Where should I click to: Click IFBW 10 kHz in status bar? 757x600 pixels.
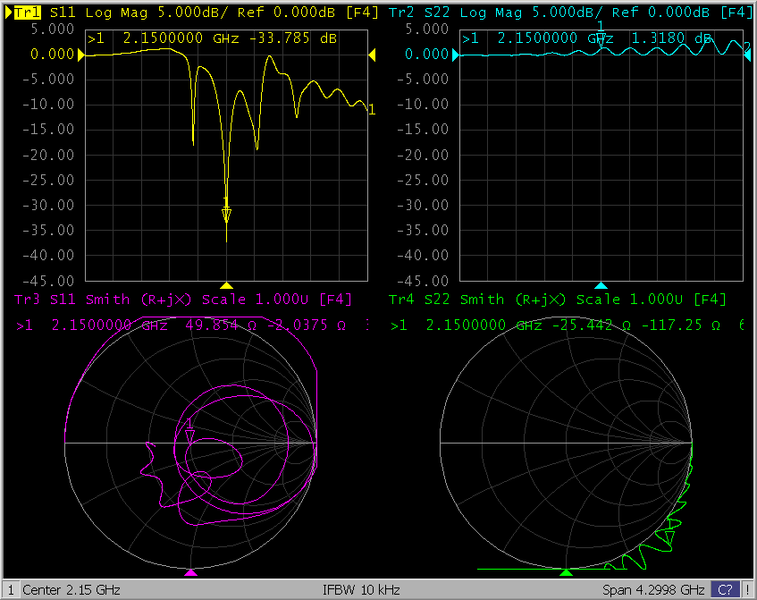[x=365, y=590]
